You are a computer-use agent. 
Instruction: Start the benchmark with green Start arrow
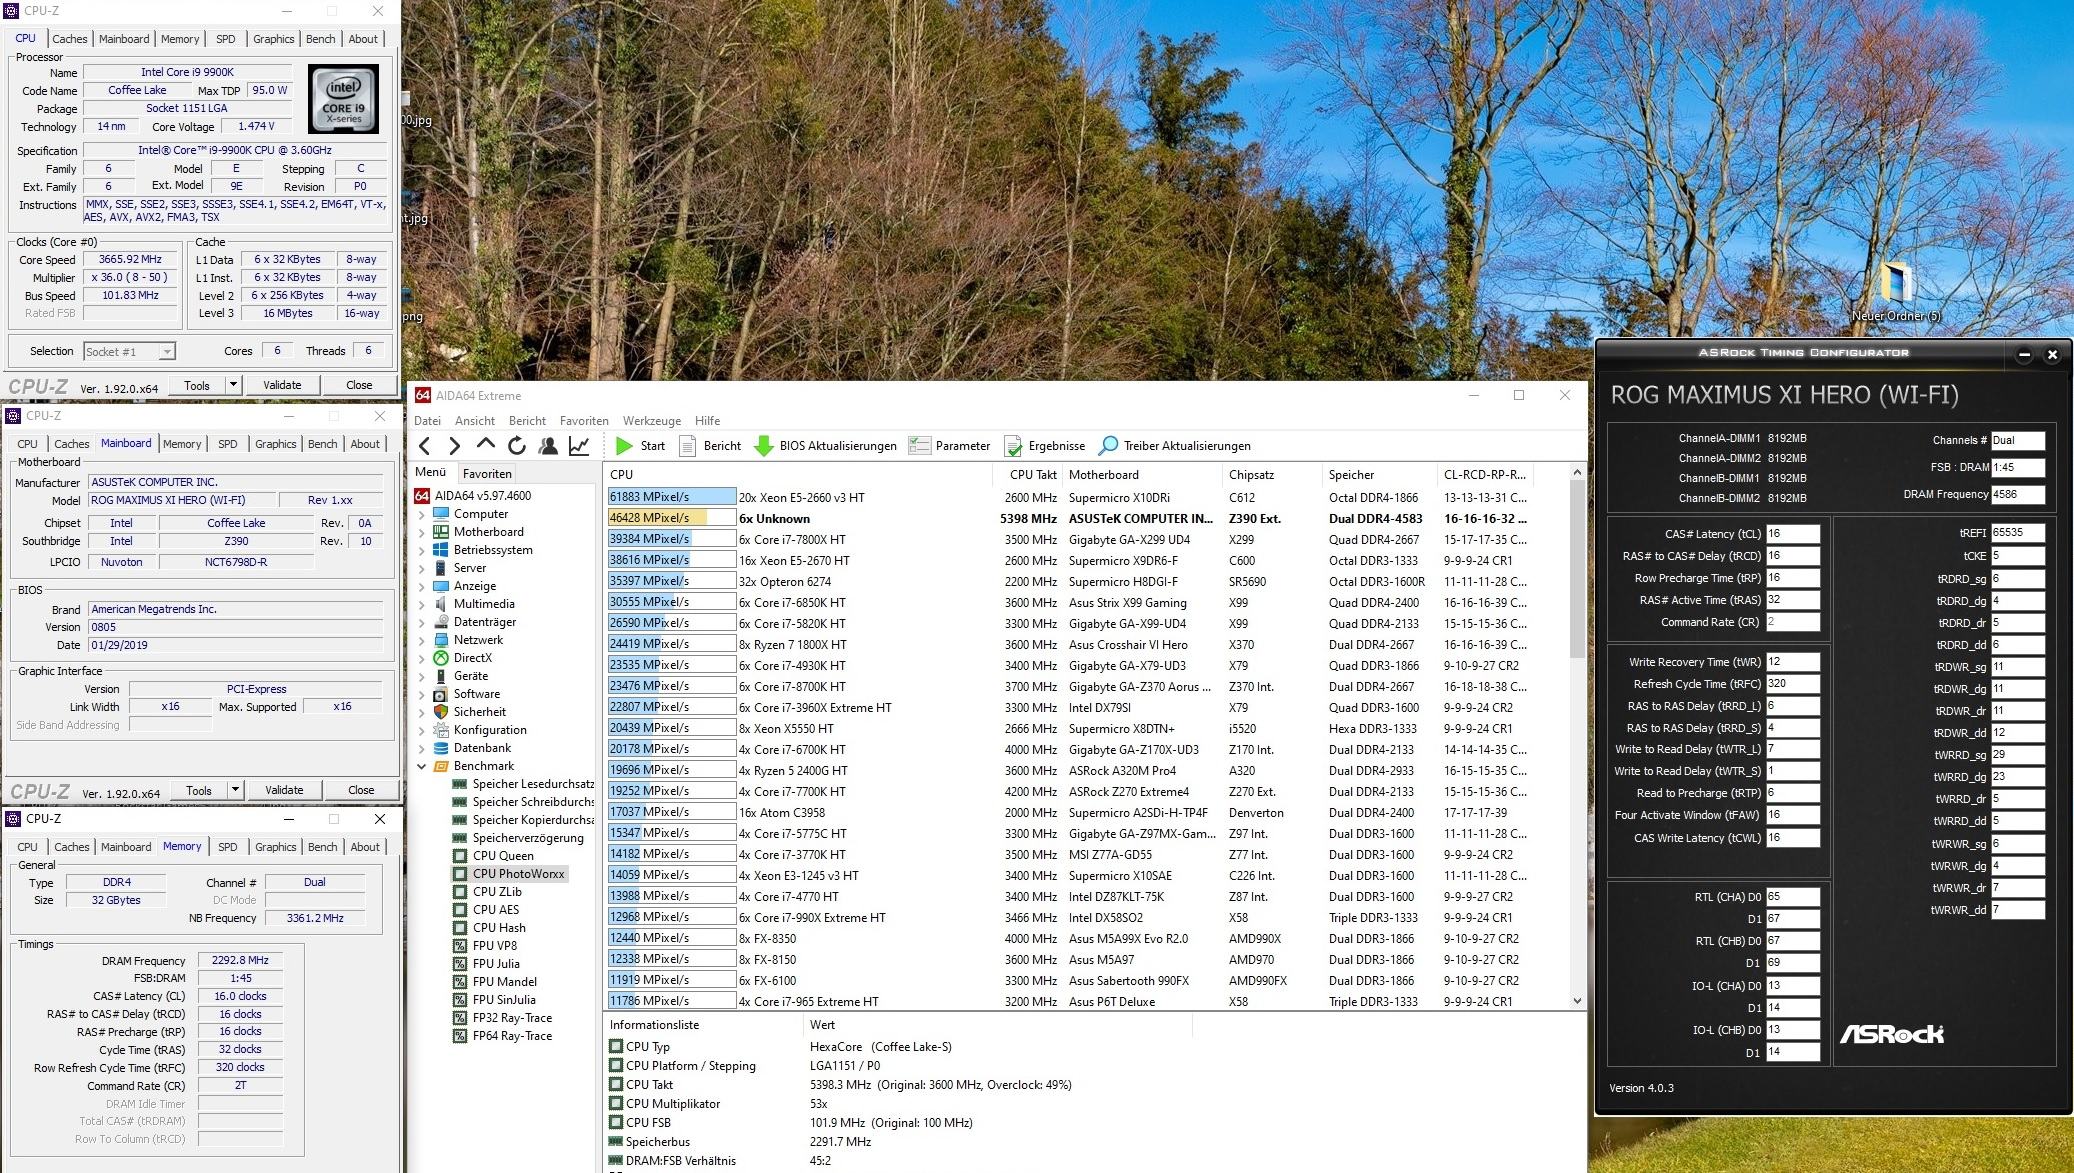point(640,446)
